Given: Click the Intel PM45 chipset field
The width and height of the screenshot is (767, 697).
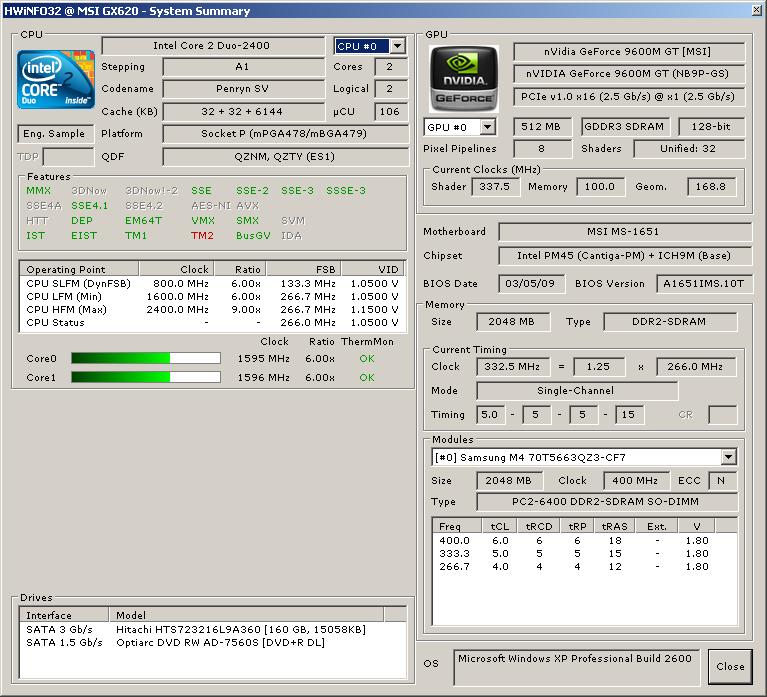Looking at the screenshot, I should (625, 256).
